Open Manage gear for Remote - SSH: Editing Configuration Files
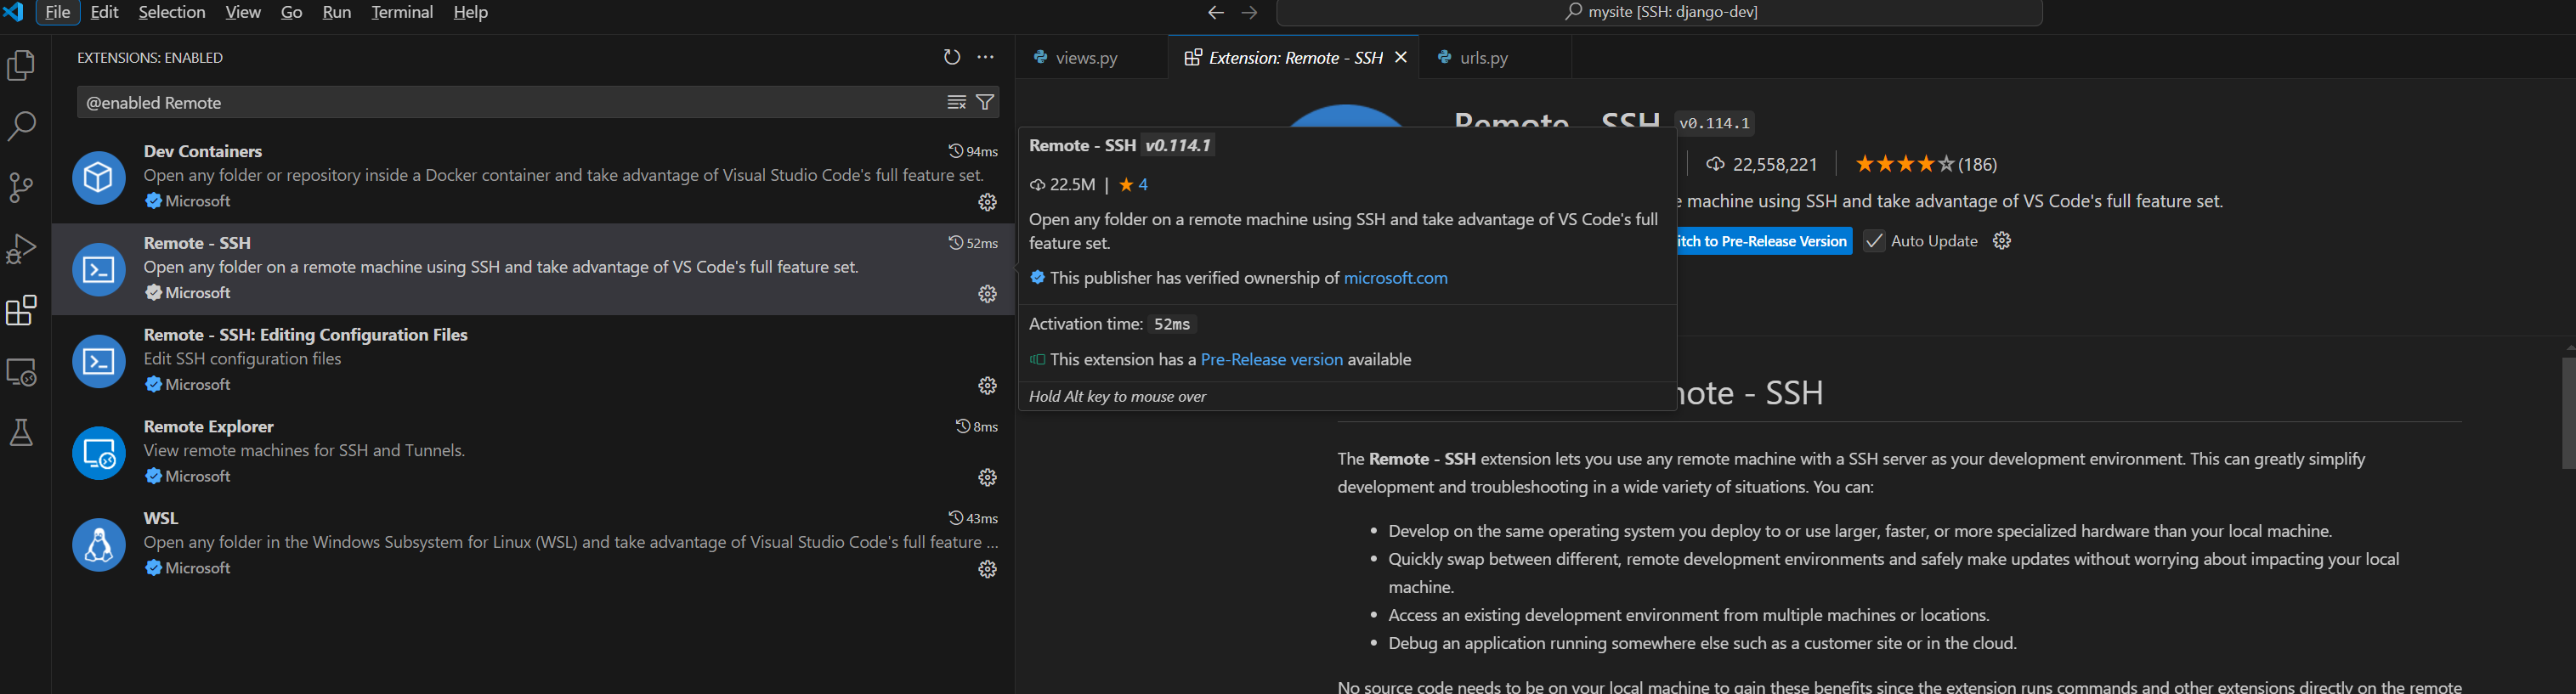2576x694 pixels. (x=987, y=386)
